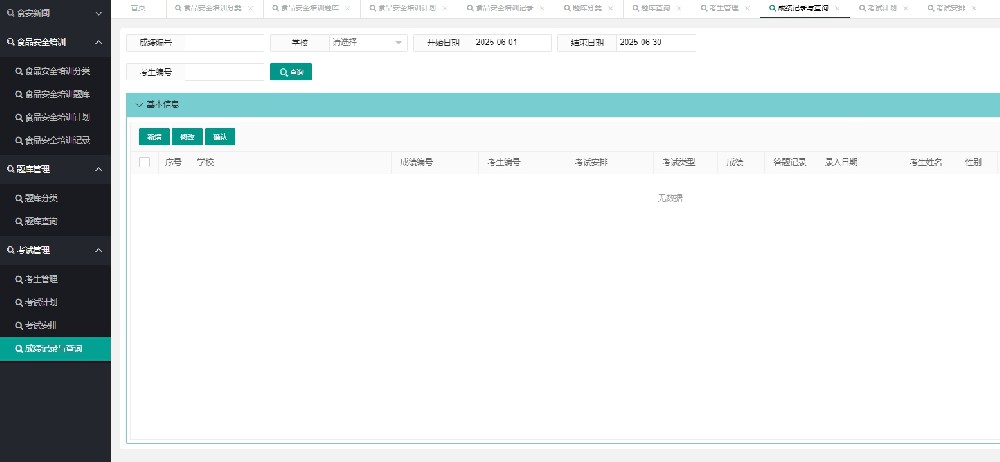
Task: Click the magnifier icon on the 食品安全培训计划 tab
Action: (x=374, y=8)
